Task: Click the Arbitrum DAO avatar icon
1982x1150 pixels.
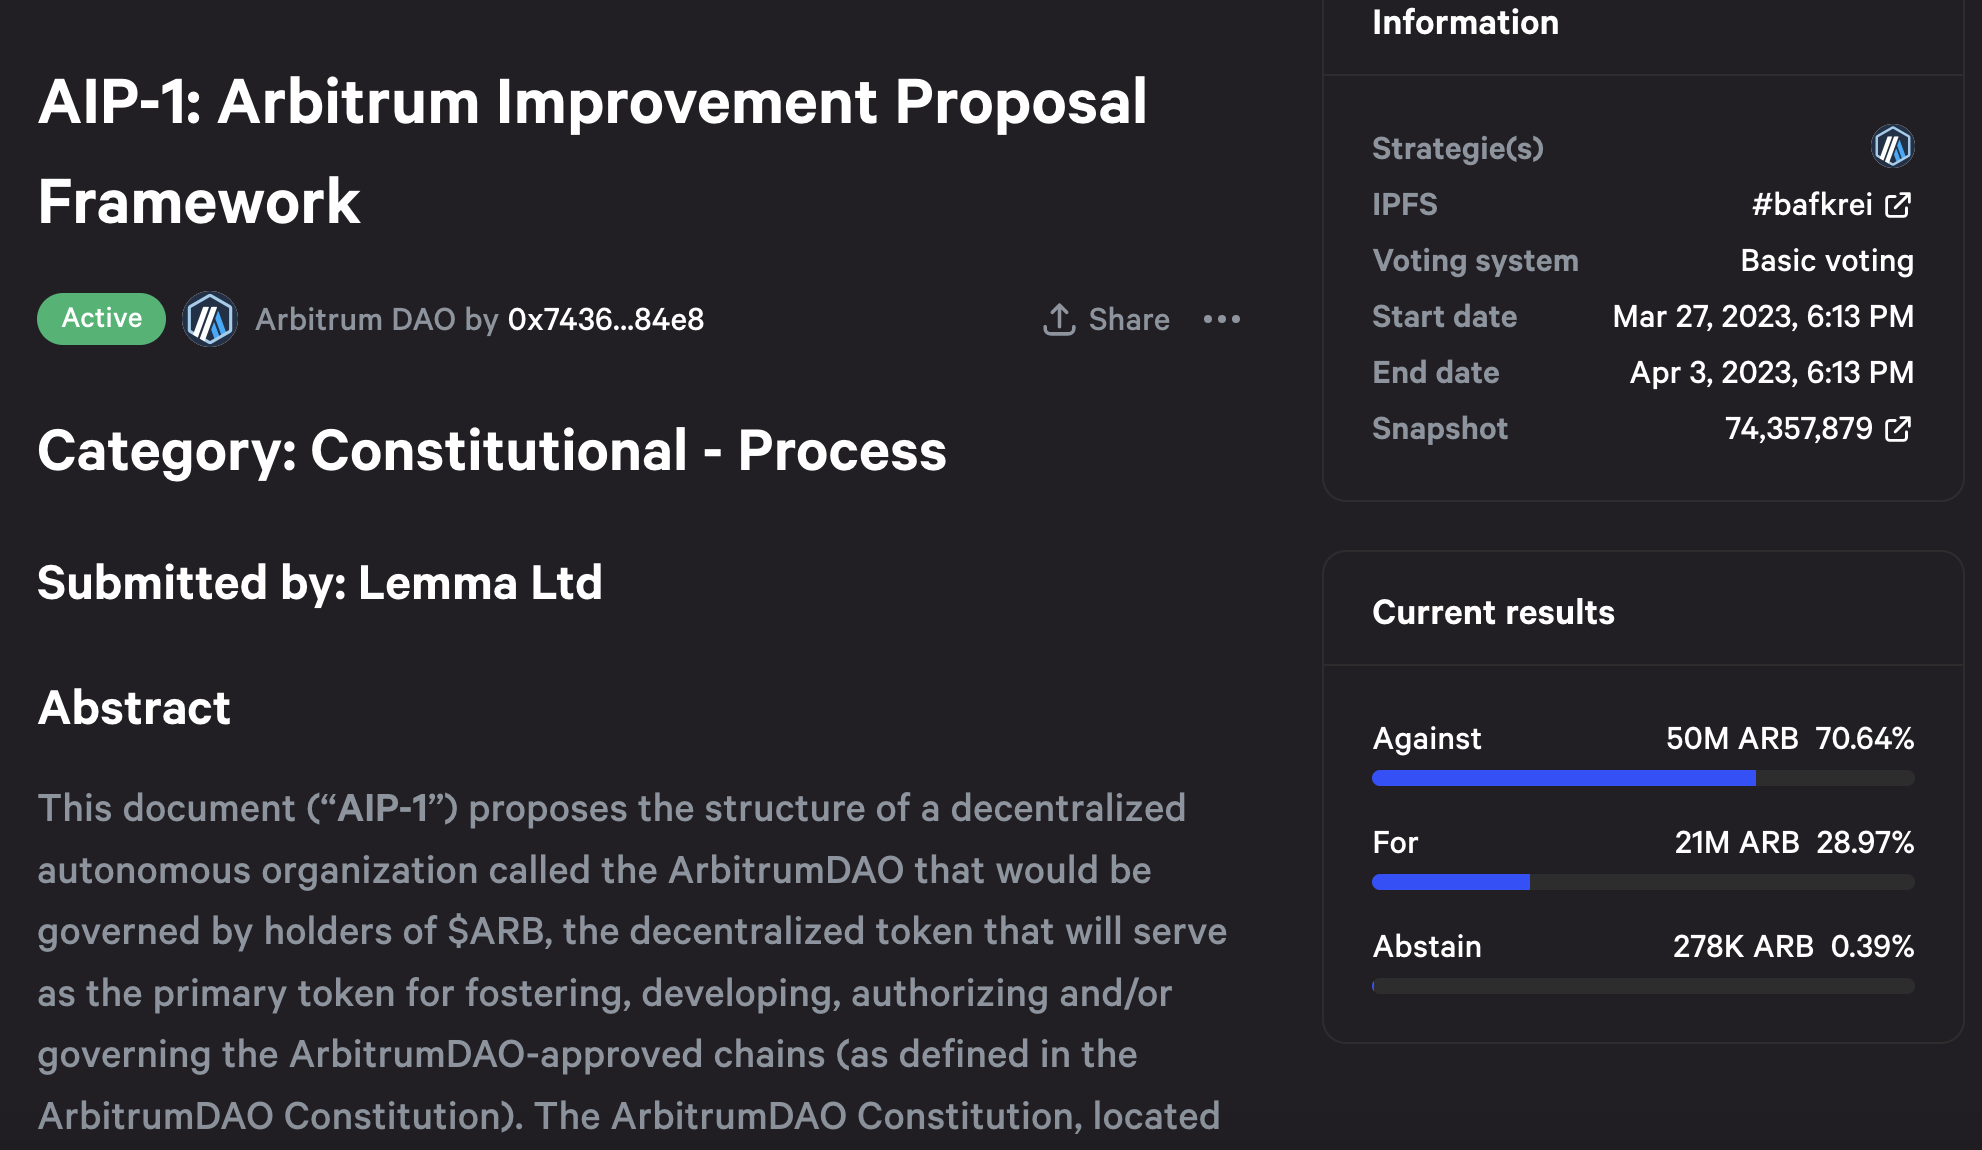Action: (x=210, y=320)
